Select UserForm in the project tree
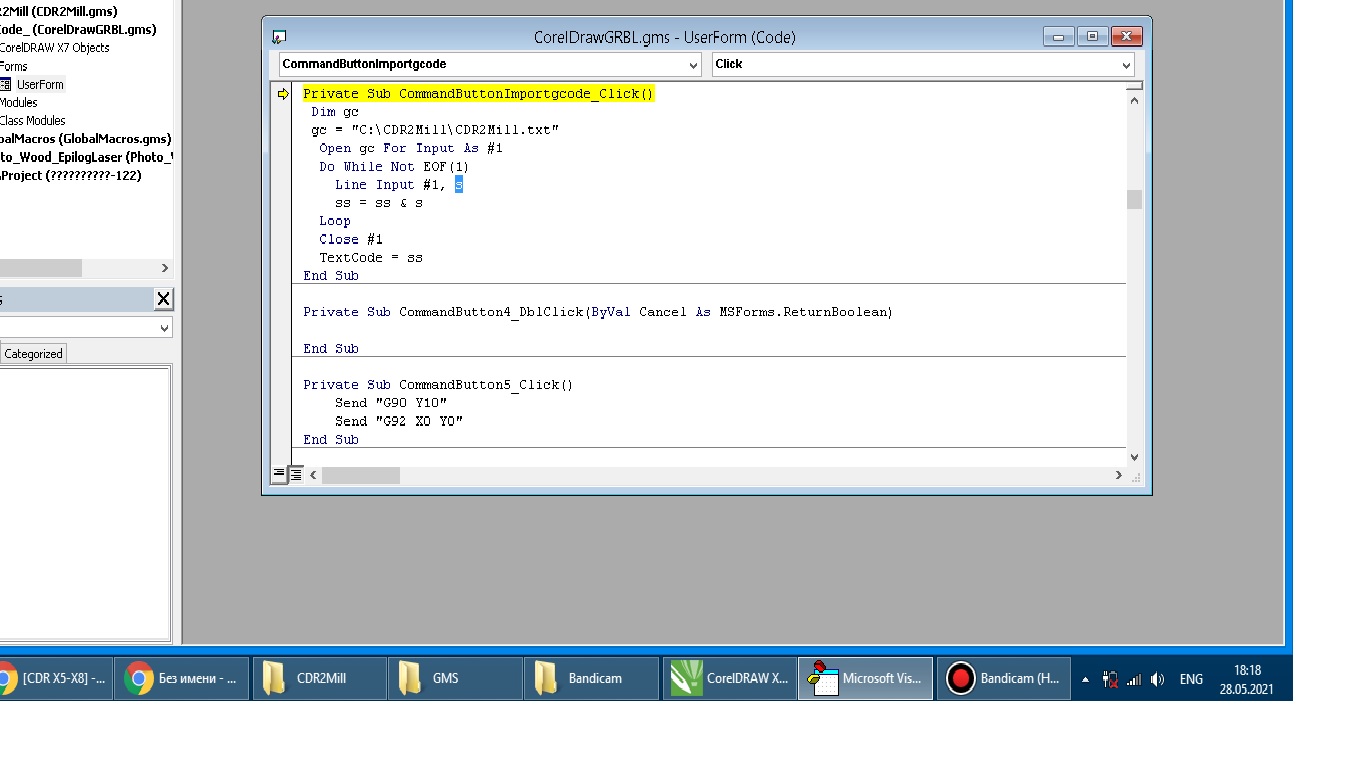The height and width of the screenshot is (768, 1366). (39, 85)
